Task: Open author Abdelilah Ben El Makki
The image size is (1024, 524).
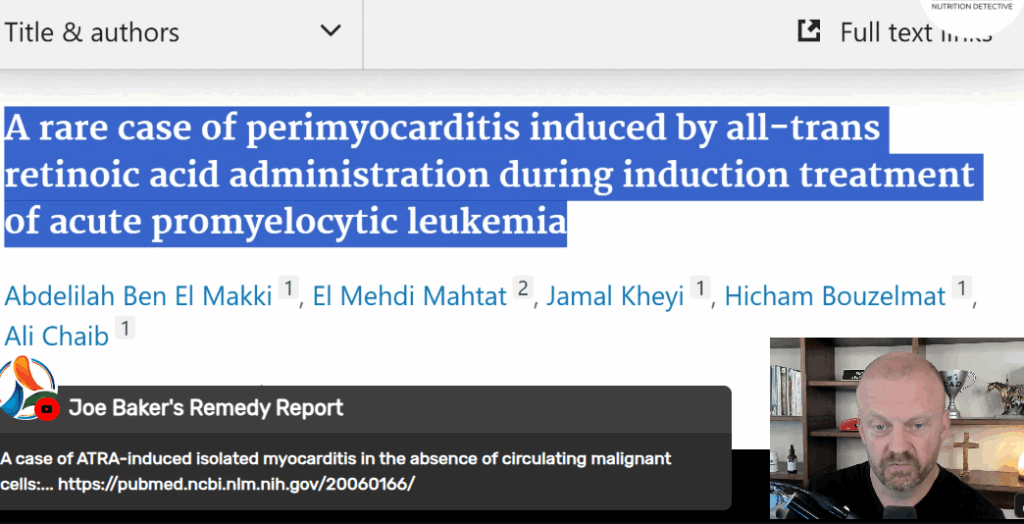Action: tap(138, 296)
